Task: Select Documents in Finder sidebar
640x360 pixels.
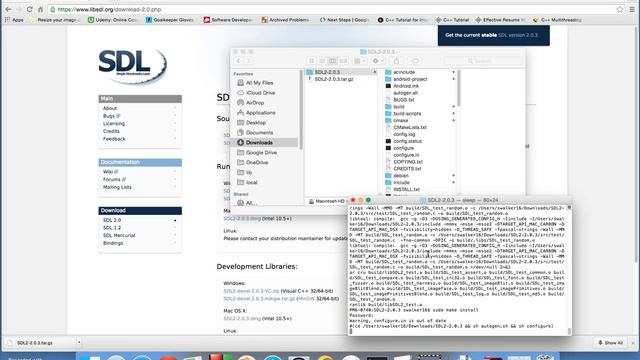Action: (x=259, y=133)
